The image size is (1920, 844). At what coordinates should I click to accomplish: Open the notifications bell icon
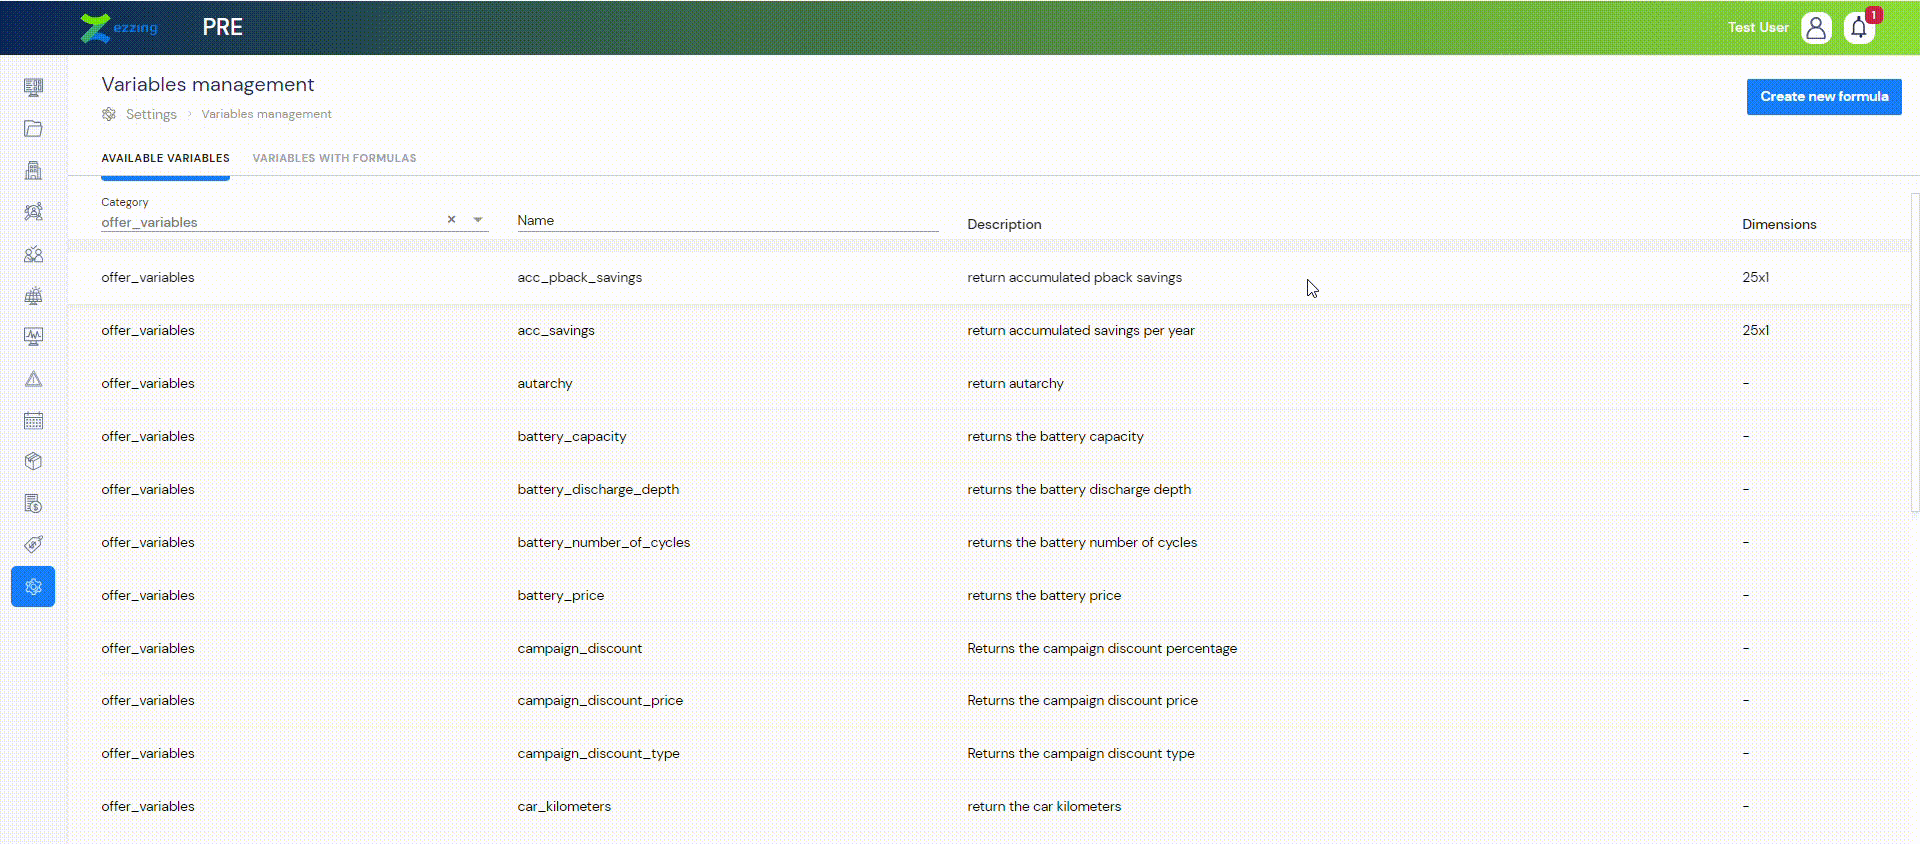(x=1859, y=27)
